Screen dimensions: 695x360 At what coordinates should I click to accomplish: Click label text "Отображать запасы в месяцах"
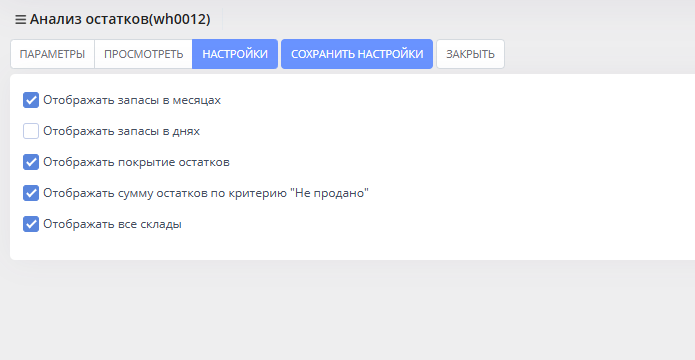132,100
